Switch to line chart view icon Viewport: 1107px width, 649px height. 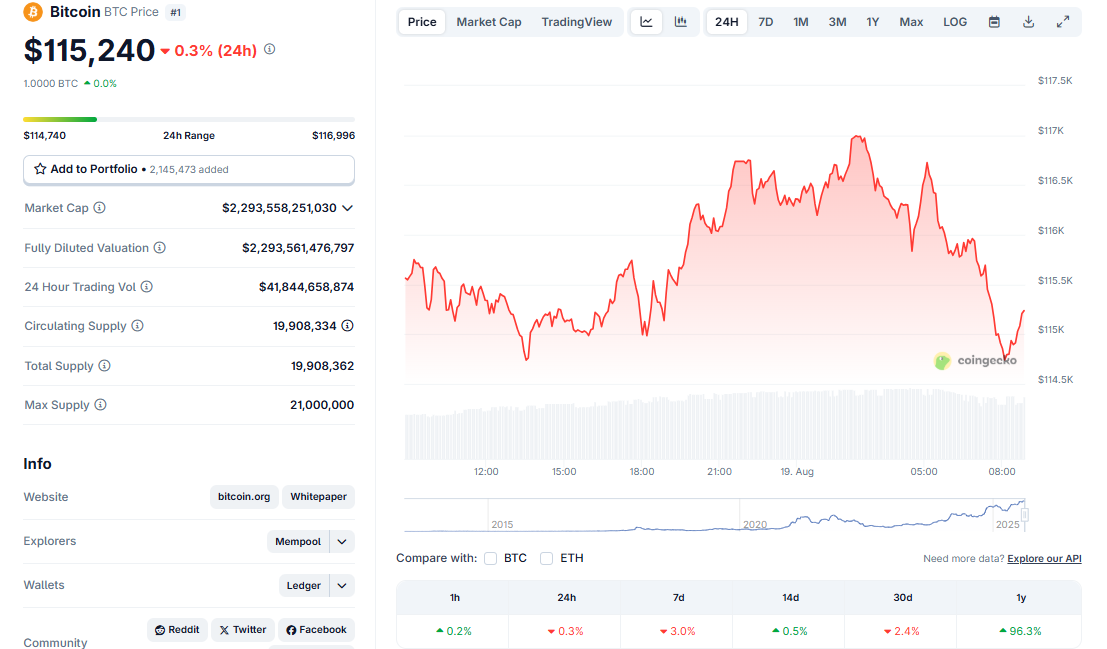tap(646, 22)
